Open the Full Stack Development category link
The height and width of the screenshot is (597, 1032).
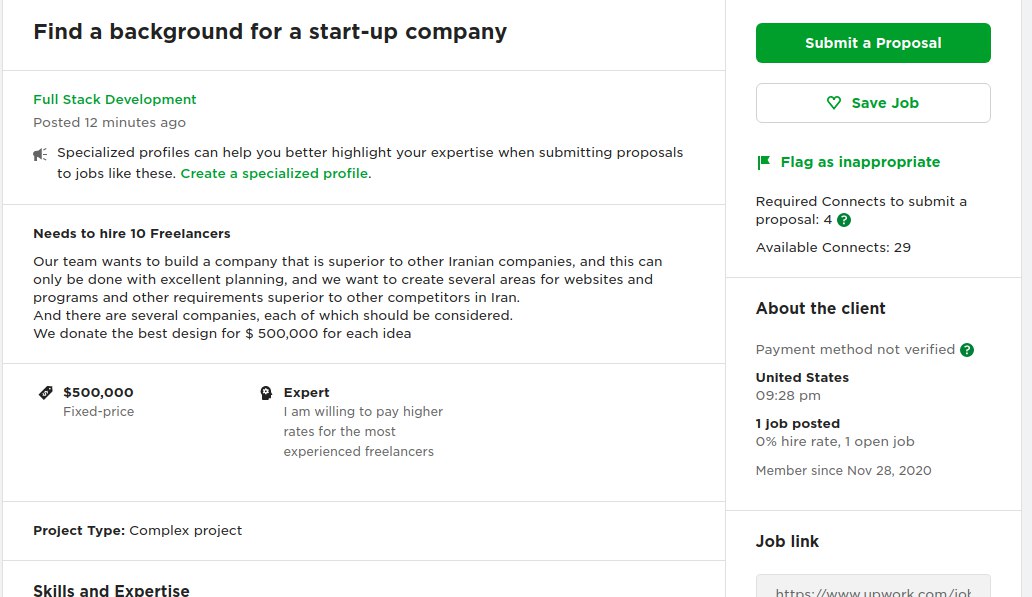point(115,99)
